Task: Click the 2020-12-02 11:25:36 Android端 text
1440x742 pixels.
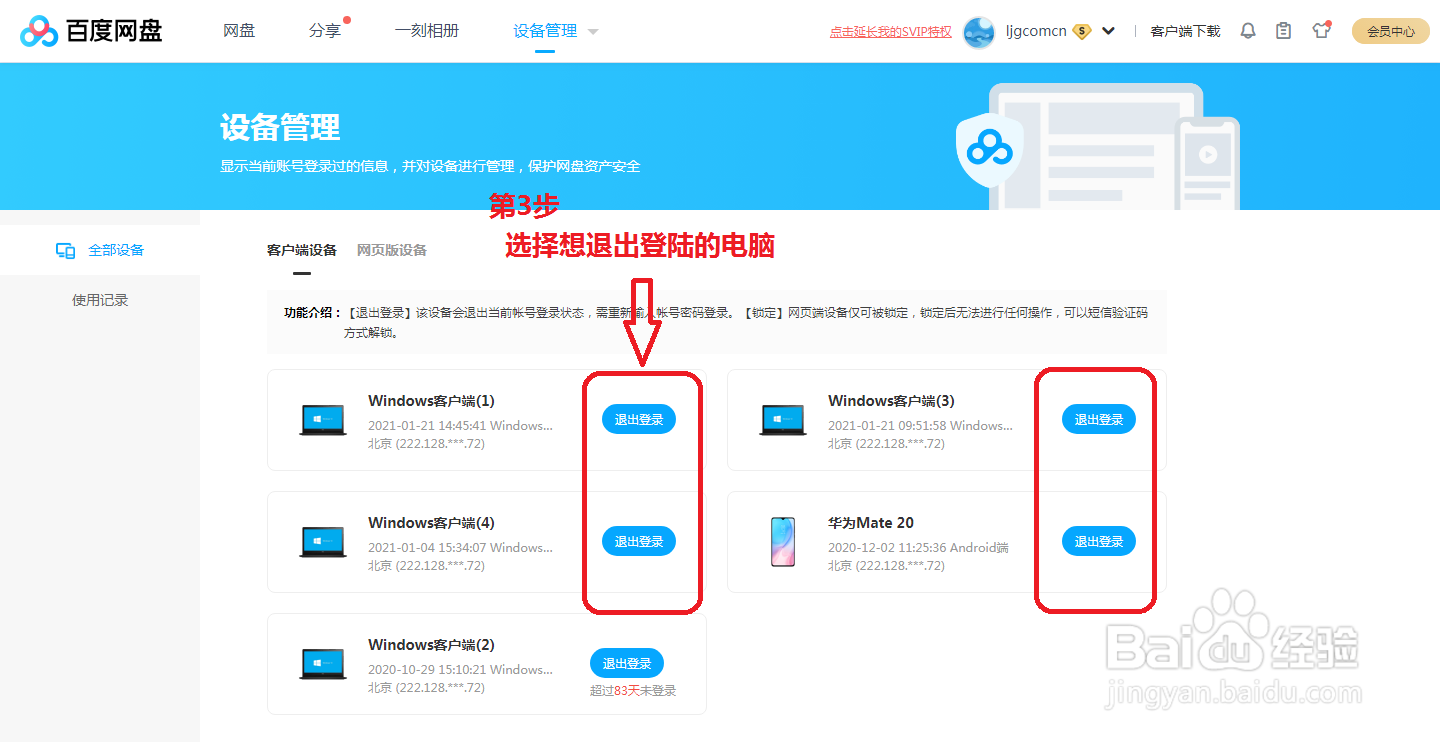Action: pos(918,548)
